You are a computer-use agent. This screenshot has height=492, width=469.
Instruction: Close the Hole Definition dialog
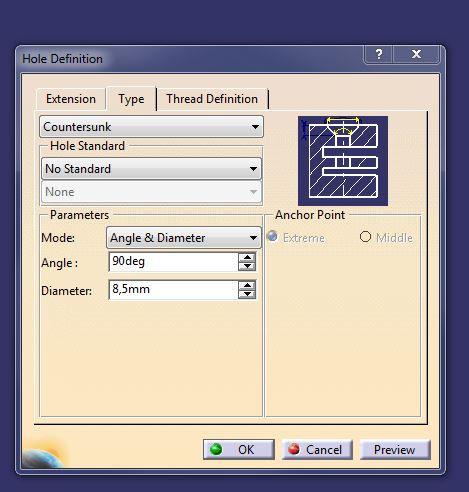[416, 54]
